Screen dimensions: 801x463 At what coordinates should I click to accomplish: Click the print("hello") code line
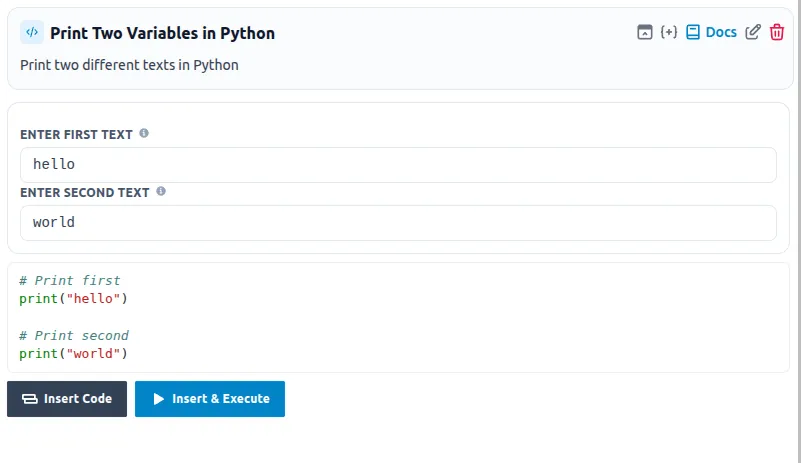74,298
